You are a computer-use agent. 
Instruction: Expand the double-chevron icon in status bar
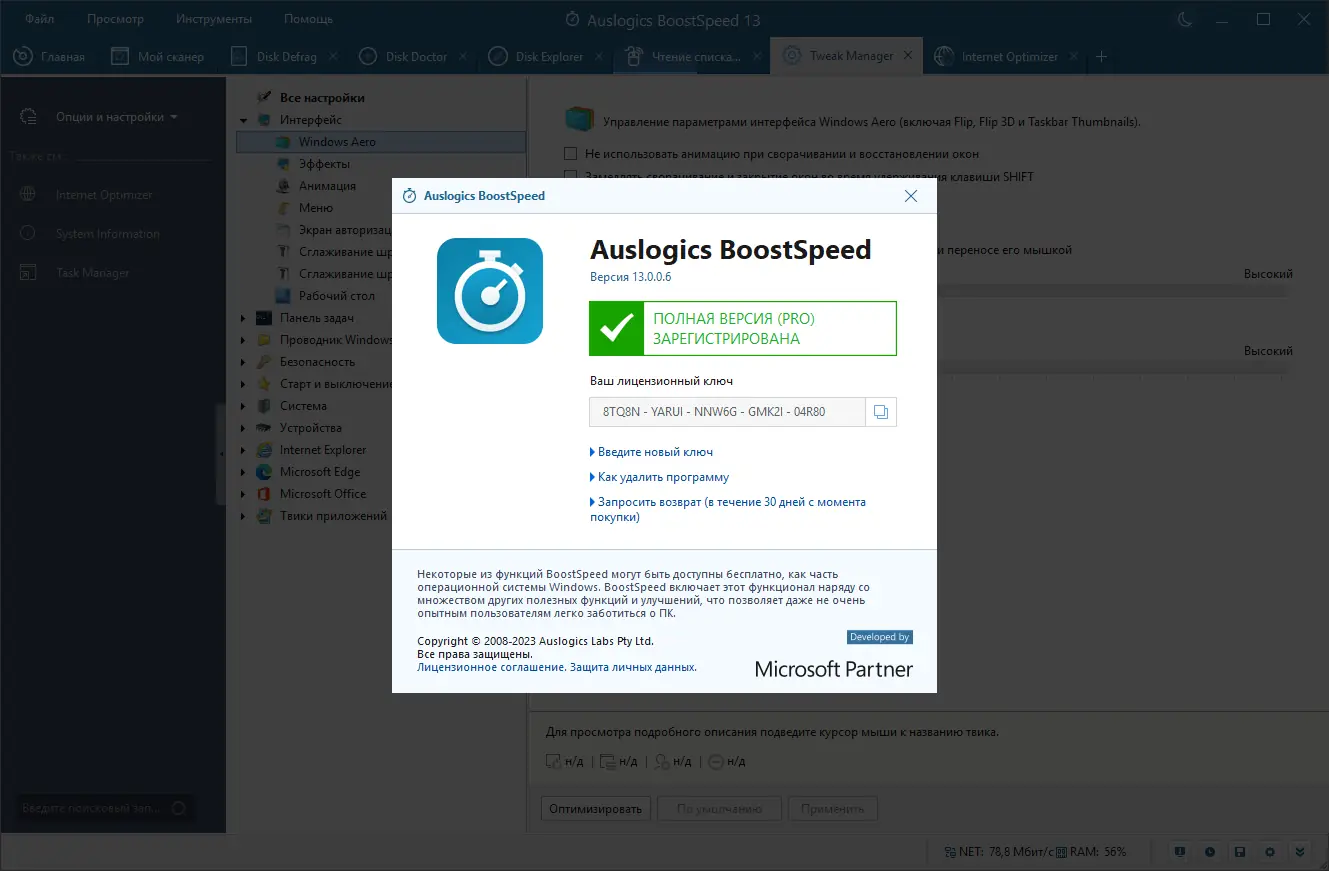pyautogui.click(x=1300, y=852)
